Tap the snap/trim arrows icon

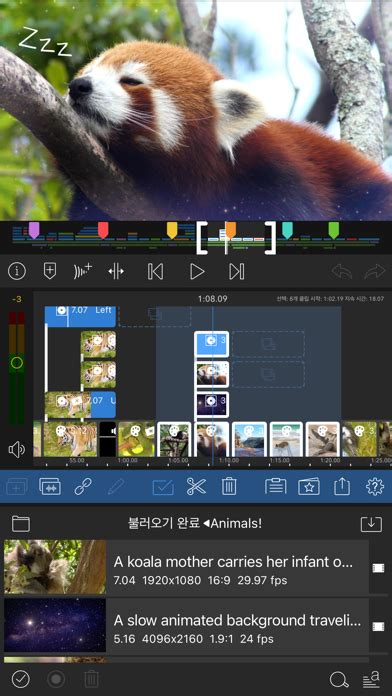click(x=116, y=271)
